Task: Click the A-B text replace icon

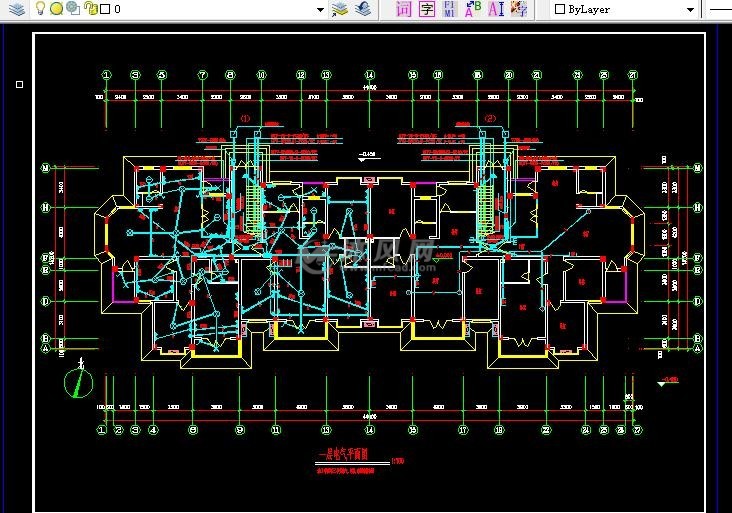Action: 472,9
